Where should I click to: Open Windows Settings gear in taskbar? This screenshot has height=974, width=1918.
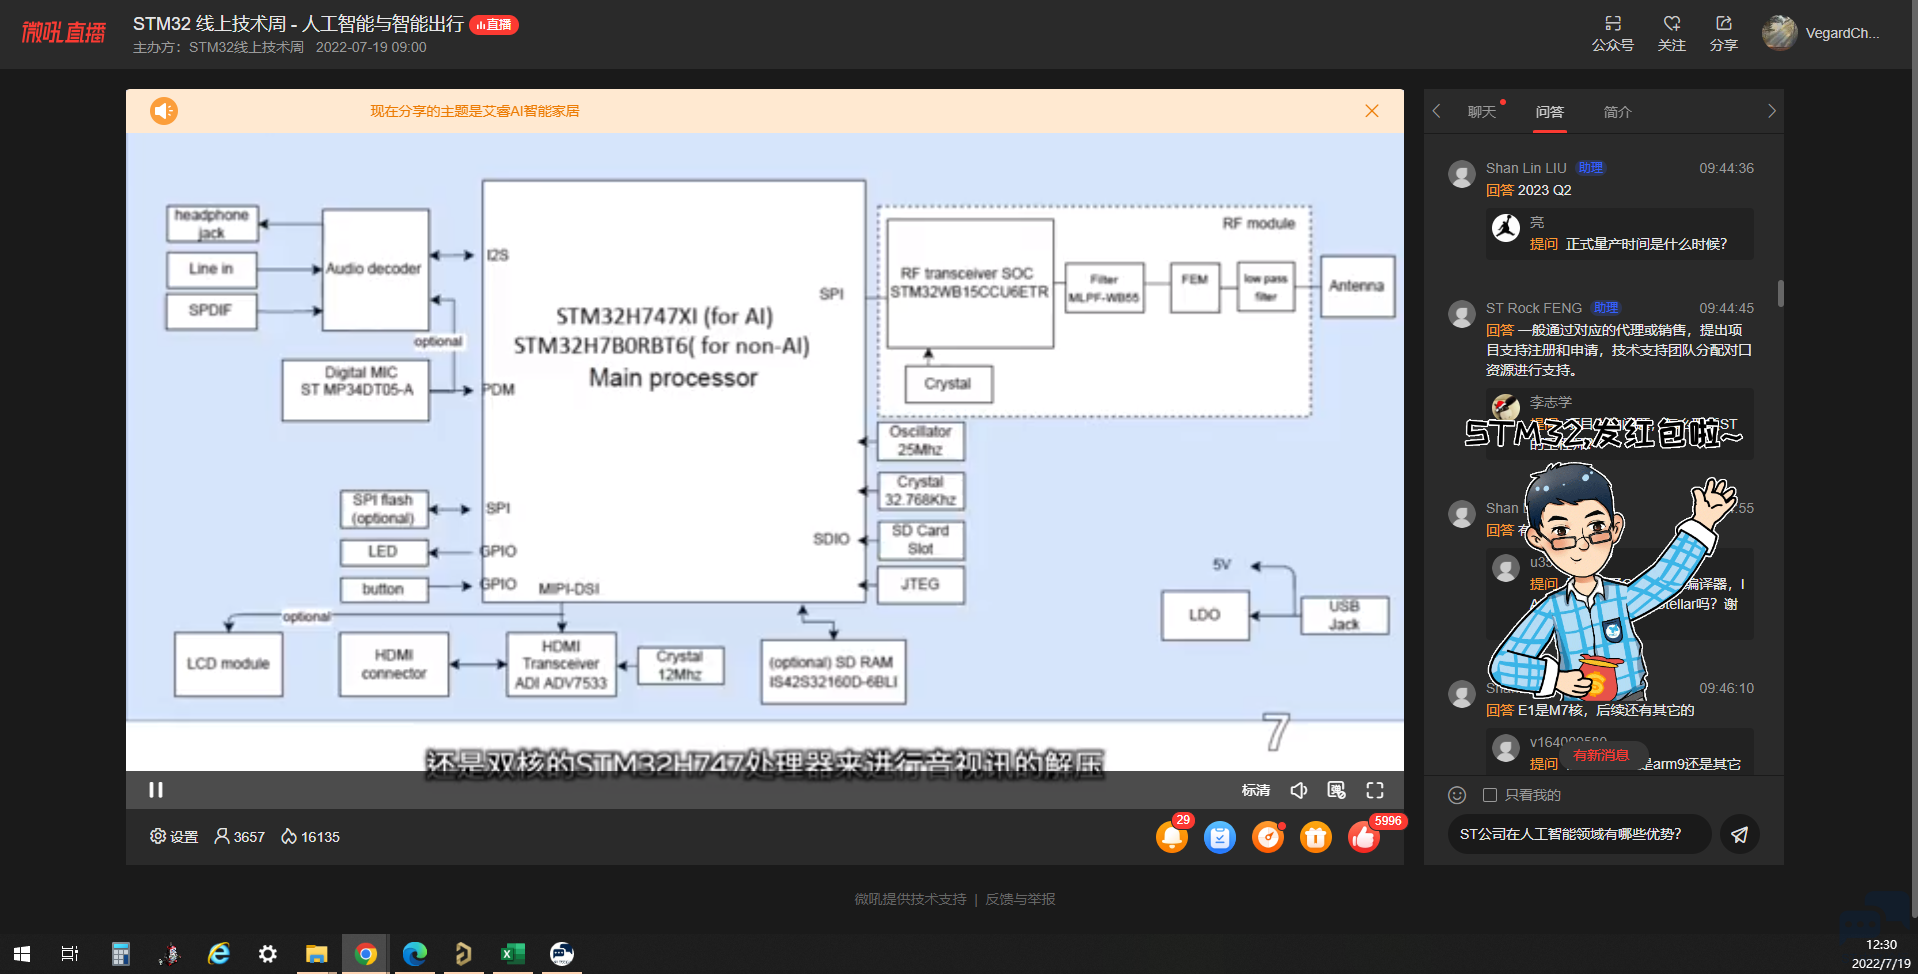click(267, 954)
